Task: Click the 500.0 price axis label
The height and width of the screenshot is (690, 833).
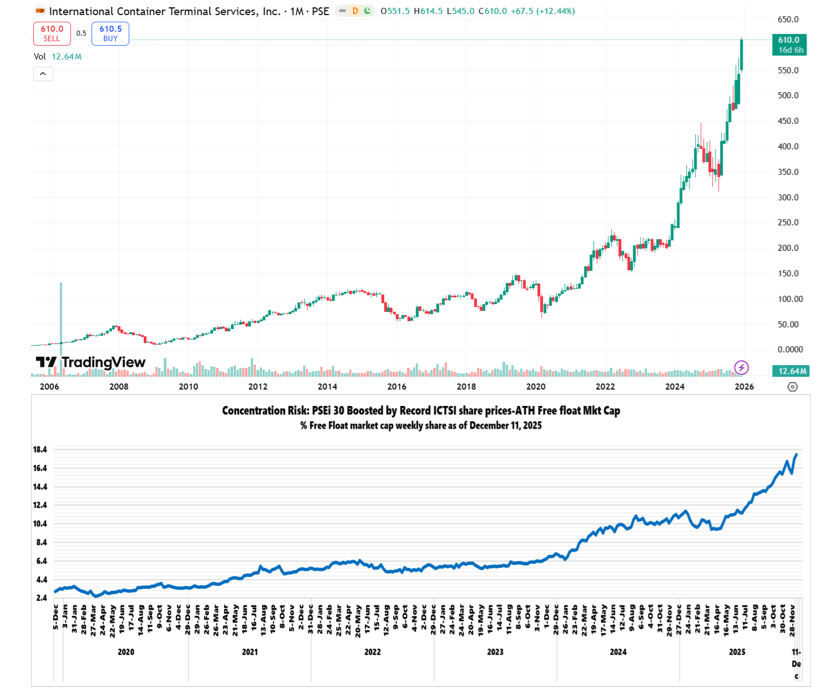Action: pos(788,96)
